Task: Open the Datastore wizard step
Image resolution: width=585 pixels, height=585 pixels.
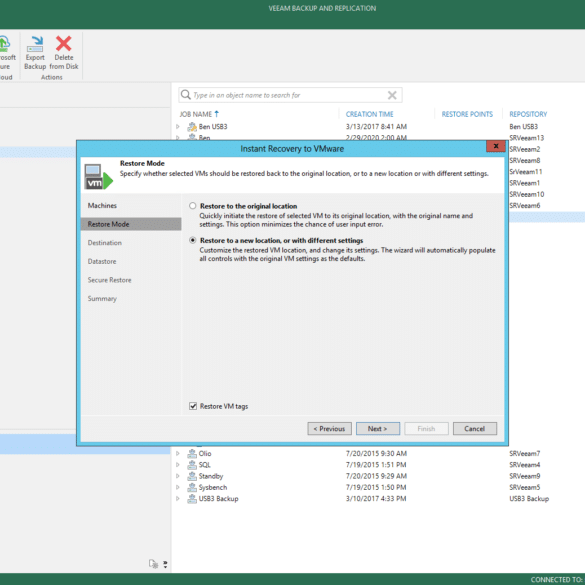Action: coord(102,262)
